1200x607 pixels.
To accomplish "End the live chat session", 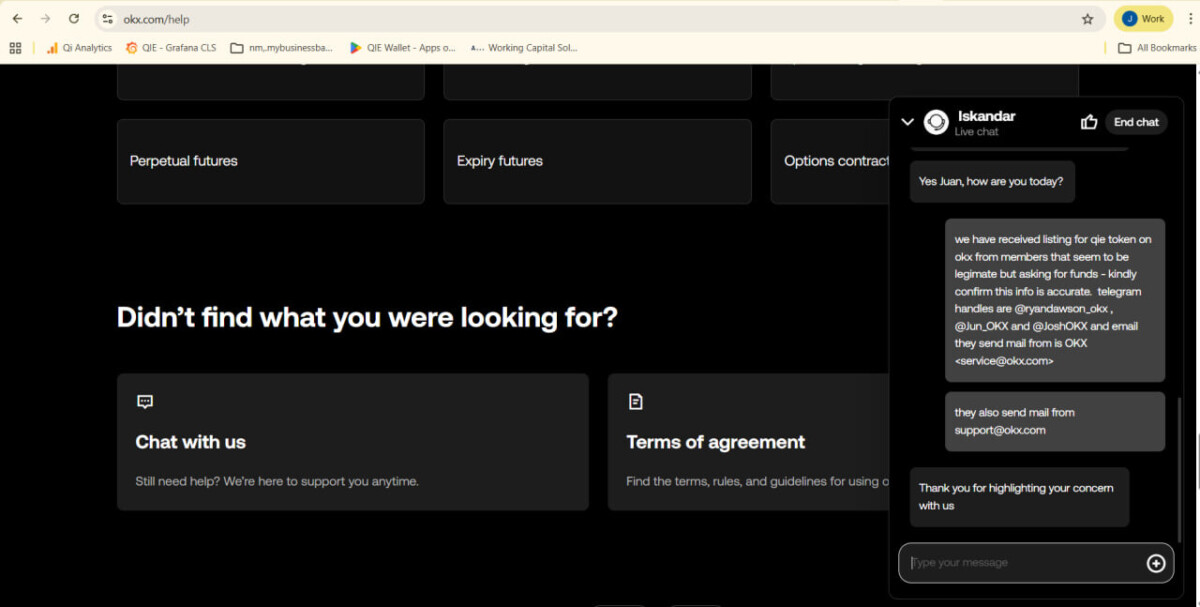I will click(x=1136, y=122).
